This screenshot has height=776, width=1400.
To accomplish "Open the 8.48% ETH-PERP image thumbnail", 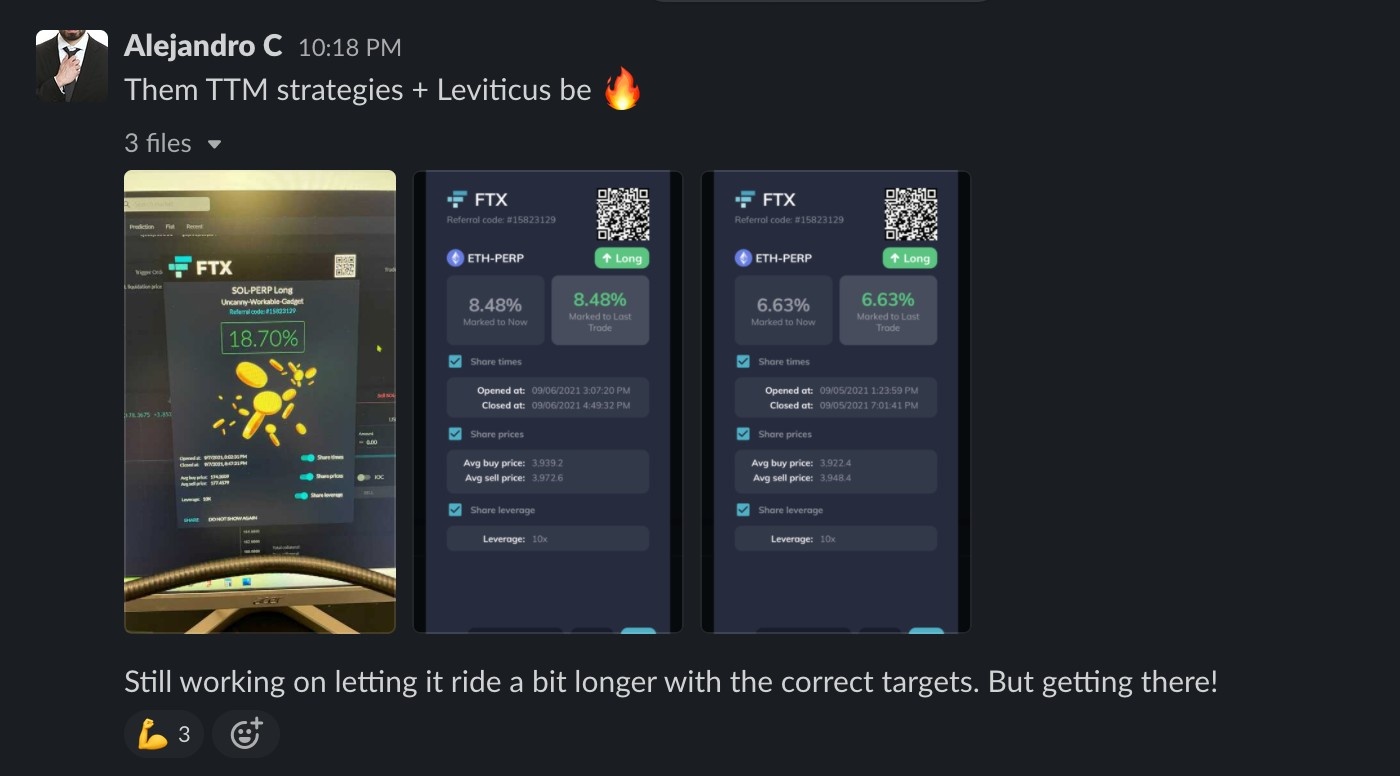I will coord(548,402).
